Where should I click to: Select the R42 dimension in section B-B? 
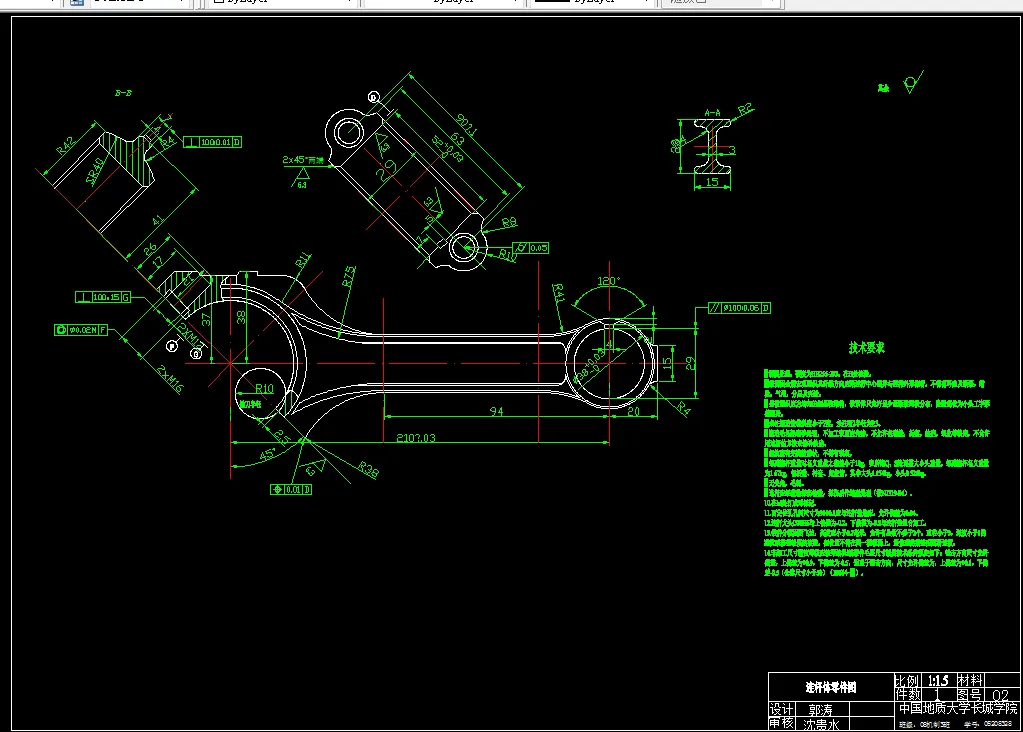pyautogui.click(x=66, y=145)
